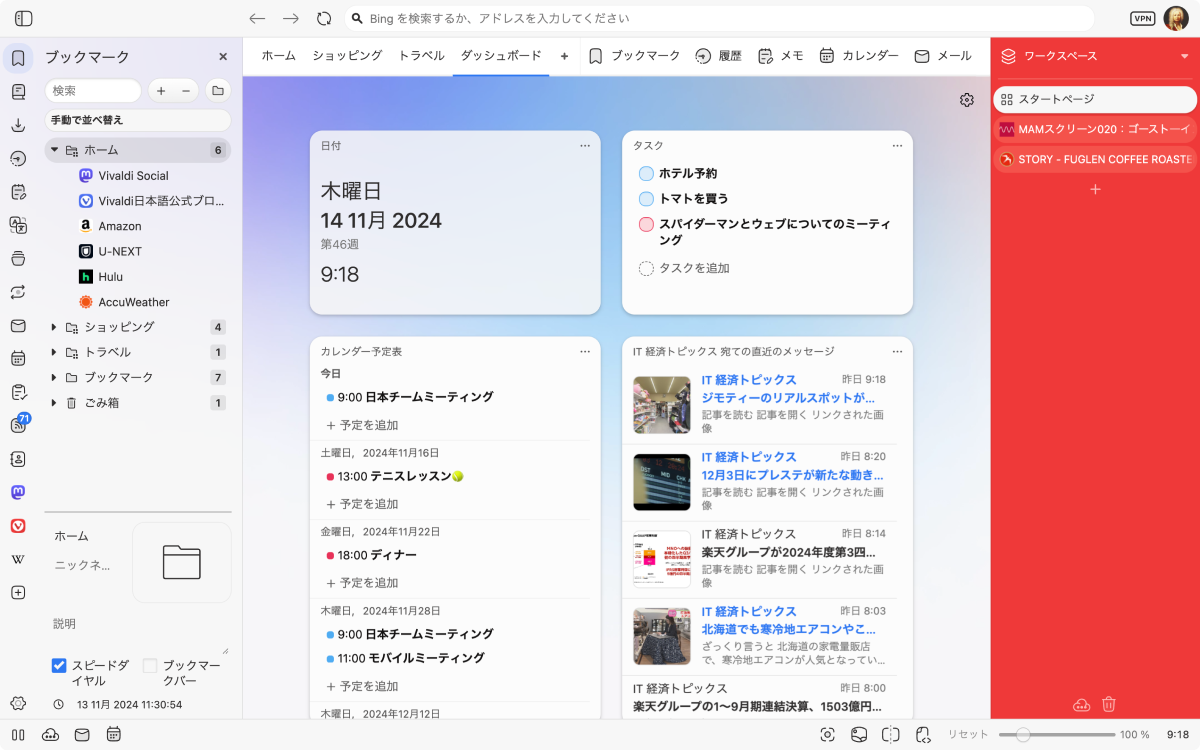The width and height of the screenshot is (1200, 750).
Task: Open the Feeds panel with badge 71
Action: [x=18, y=425]
